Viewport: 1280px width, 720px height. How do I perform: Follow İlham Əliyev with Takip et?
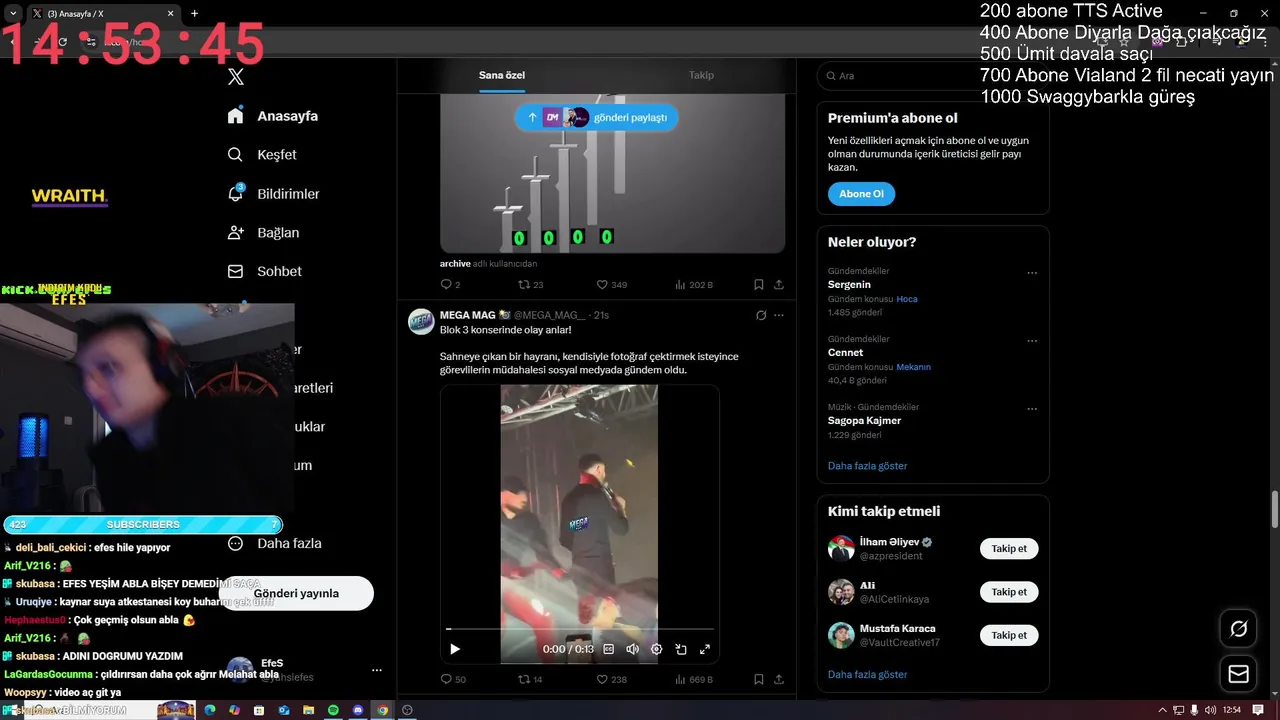pos(1009,549)
